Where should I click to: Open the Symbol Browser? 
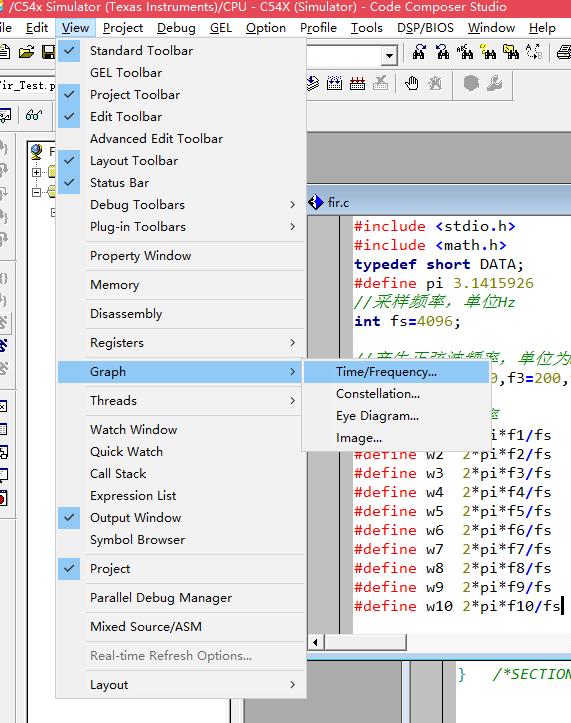(181, 540)
